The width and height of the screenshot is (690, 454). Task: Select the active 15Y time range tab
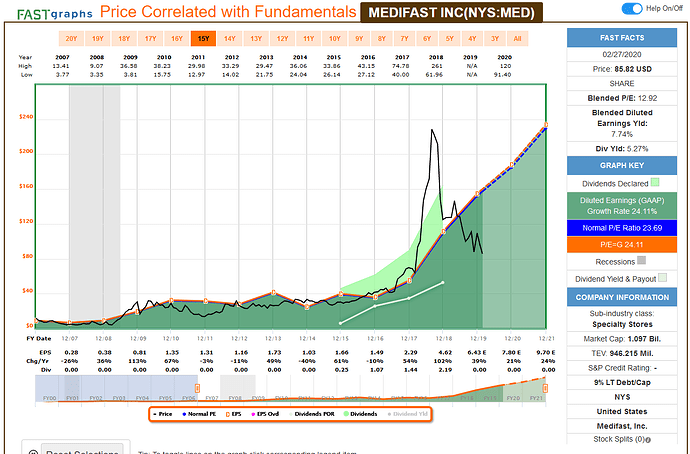click(203, 39)
